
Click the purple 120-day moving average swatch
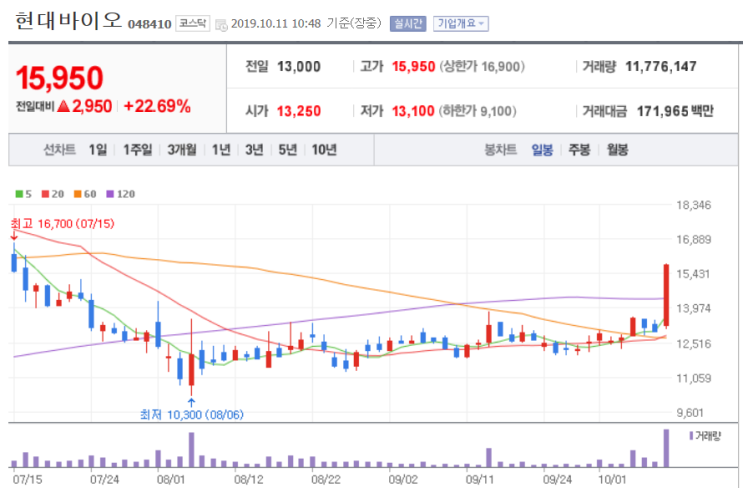coord(110,194)
